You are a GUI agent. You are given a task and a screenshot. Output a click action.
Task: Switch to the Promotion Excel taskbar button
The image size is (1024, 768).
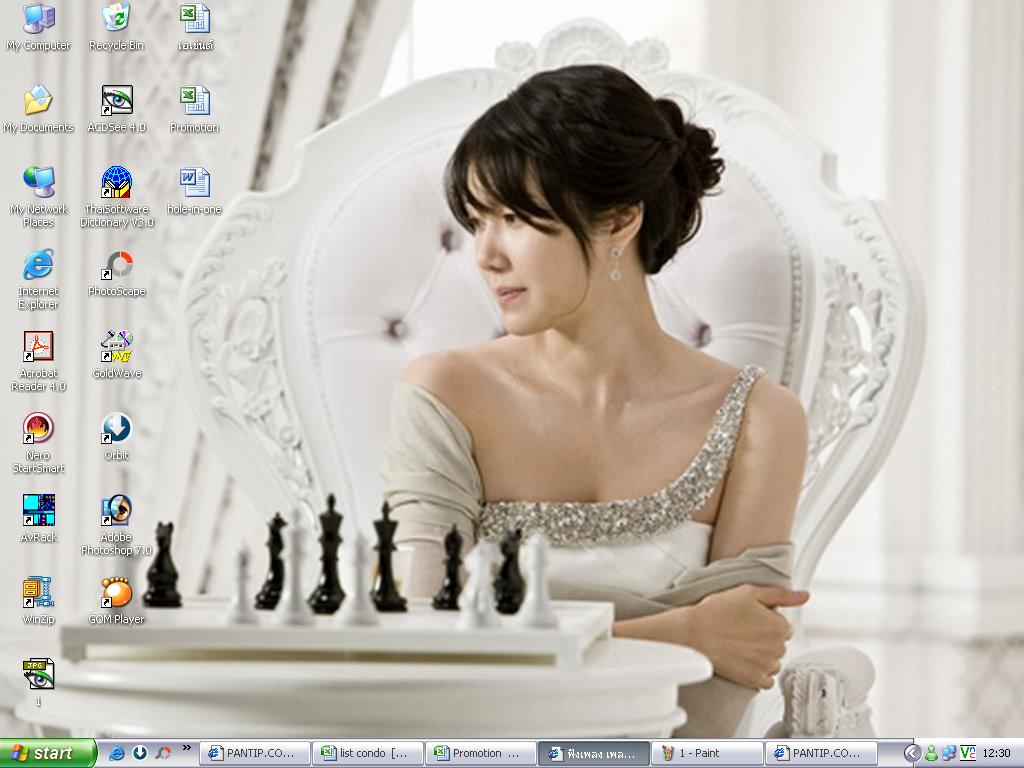(481, 754)
